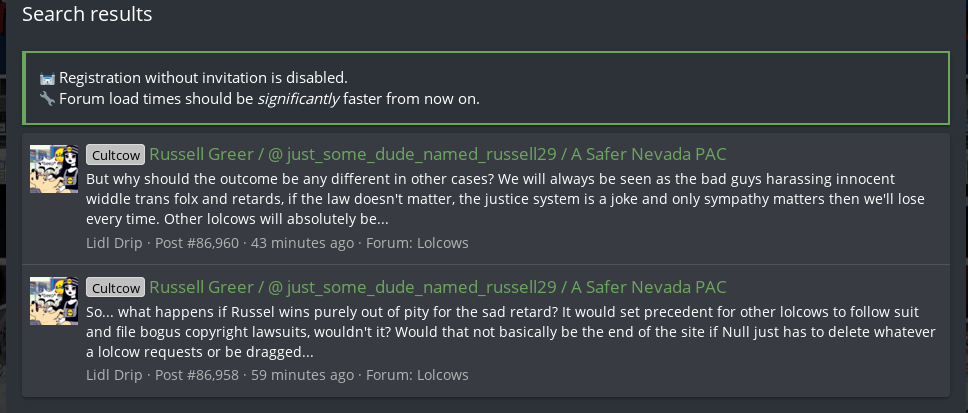Open Forum: Lolcows link under Post #86,958
The height and width of the screenshot is (413, 968).
(x=417, y=375)
